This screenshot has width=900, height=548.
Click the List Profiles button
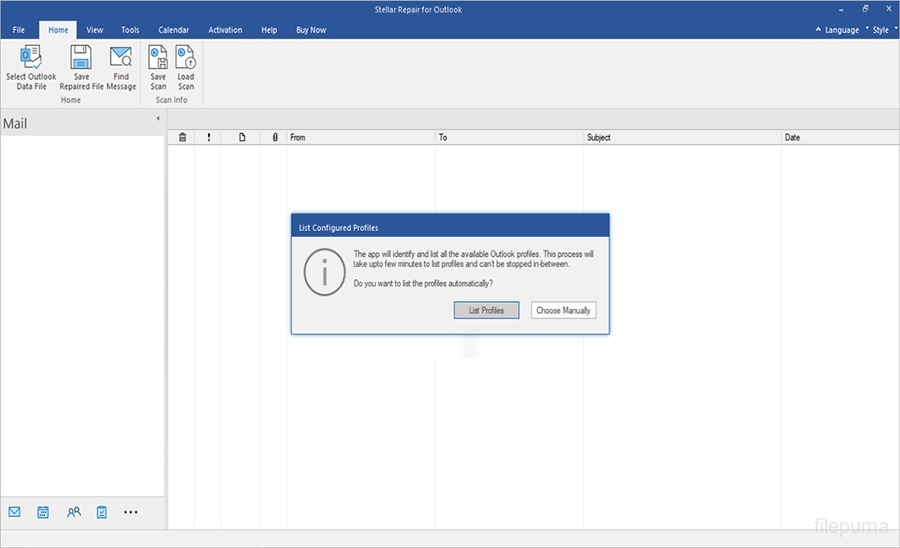pos(486,310)
